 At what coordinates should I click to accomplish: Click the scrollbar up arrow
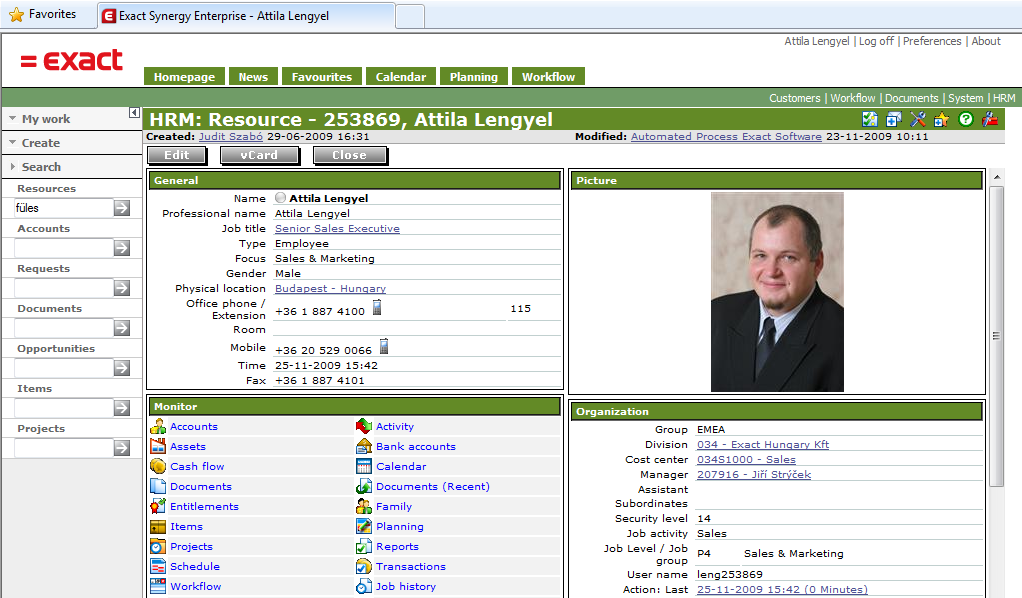pyautogui.click(x=996, y=177)
